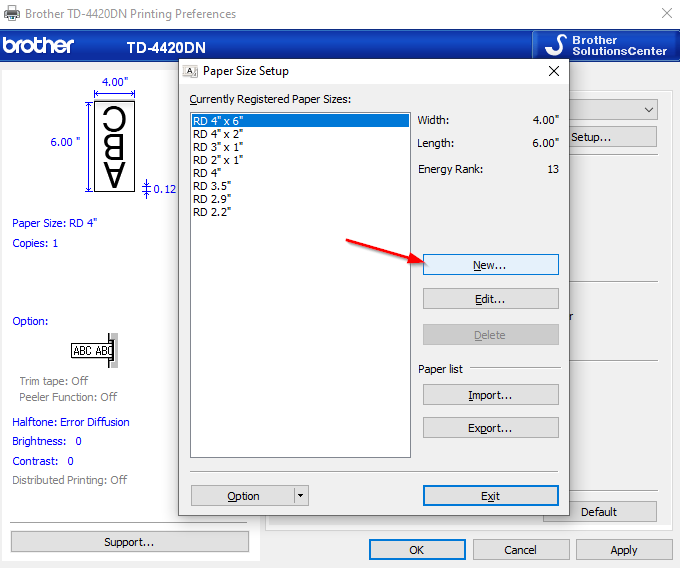Click the Support... button
The height and width of the screenshot is (568, 680).
[x=130, y=542]
